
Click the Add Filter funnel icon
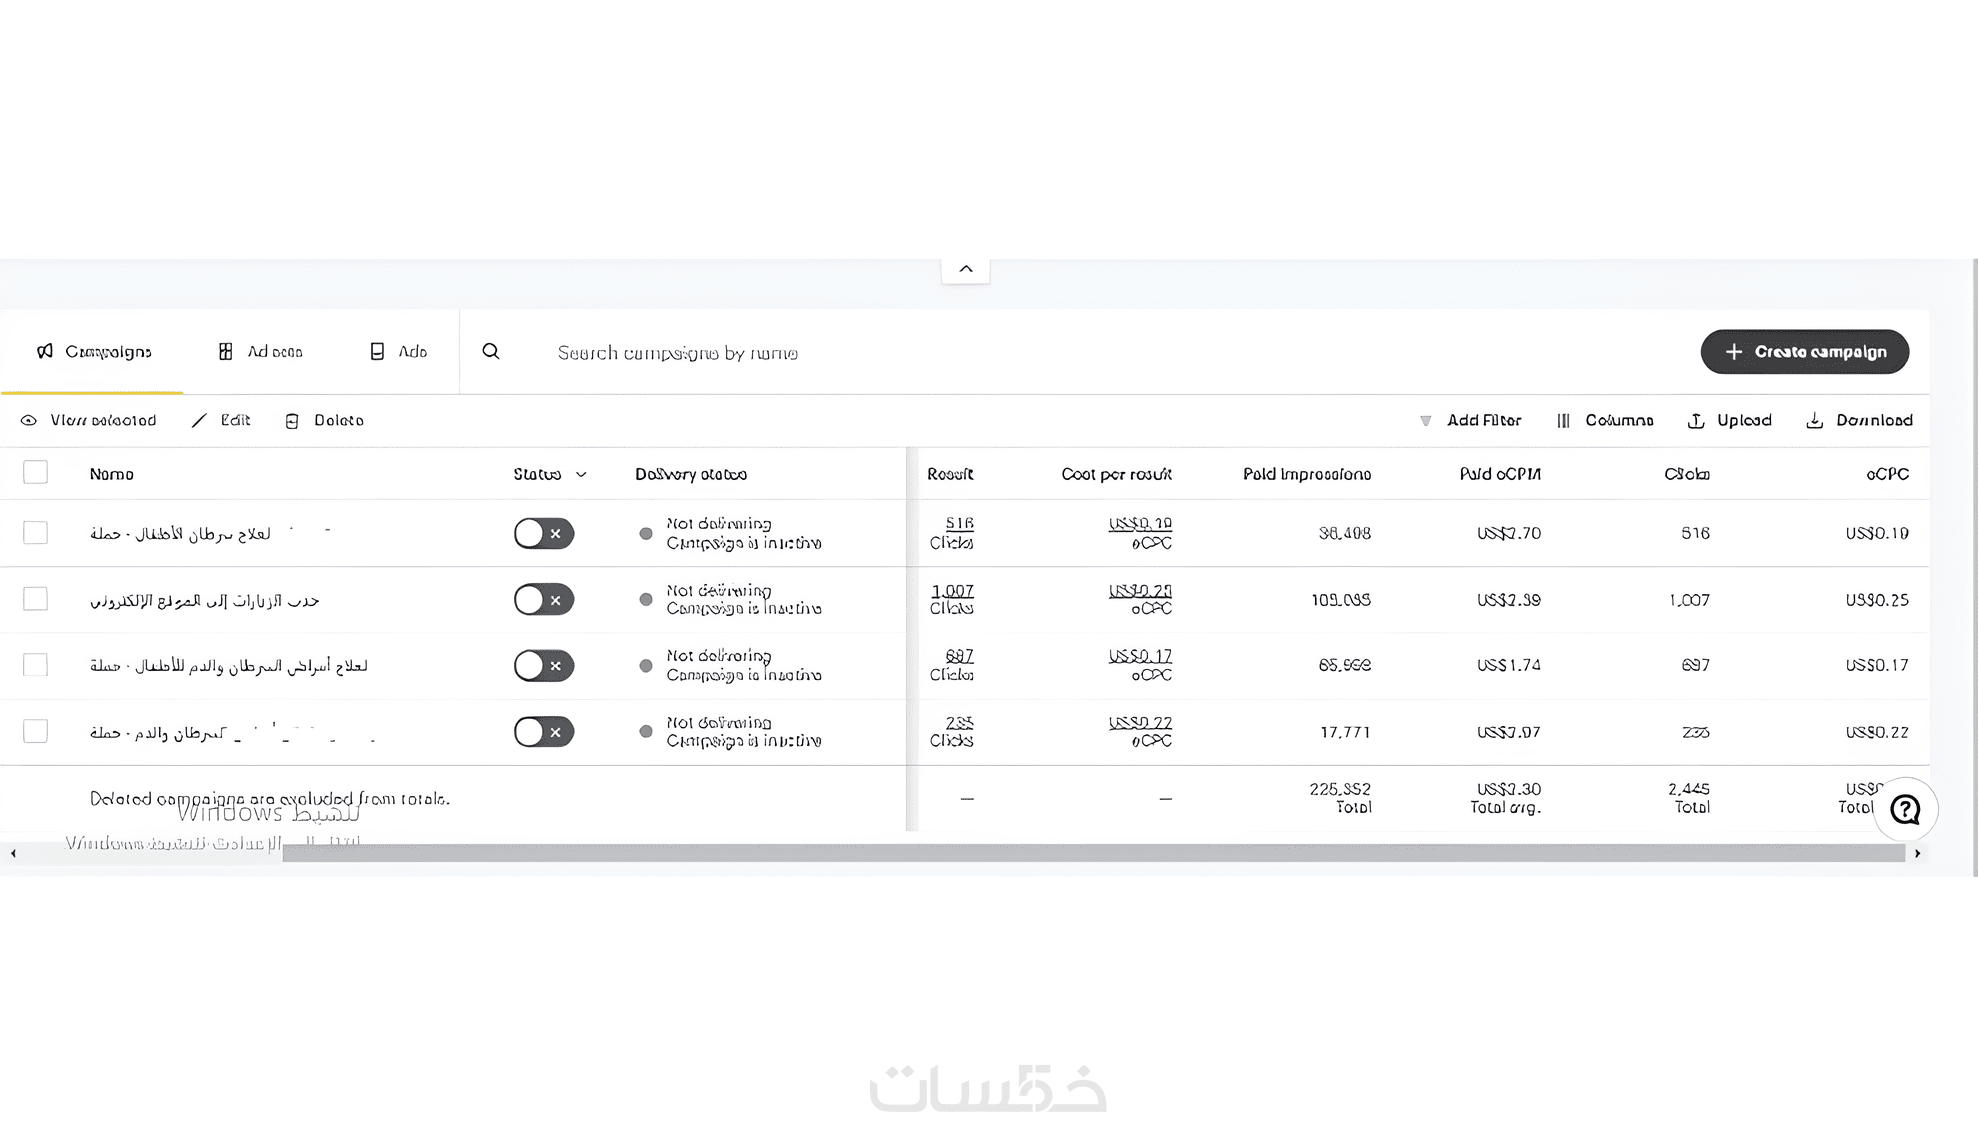[1425, 421]
